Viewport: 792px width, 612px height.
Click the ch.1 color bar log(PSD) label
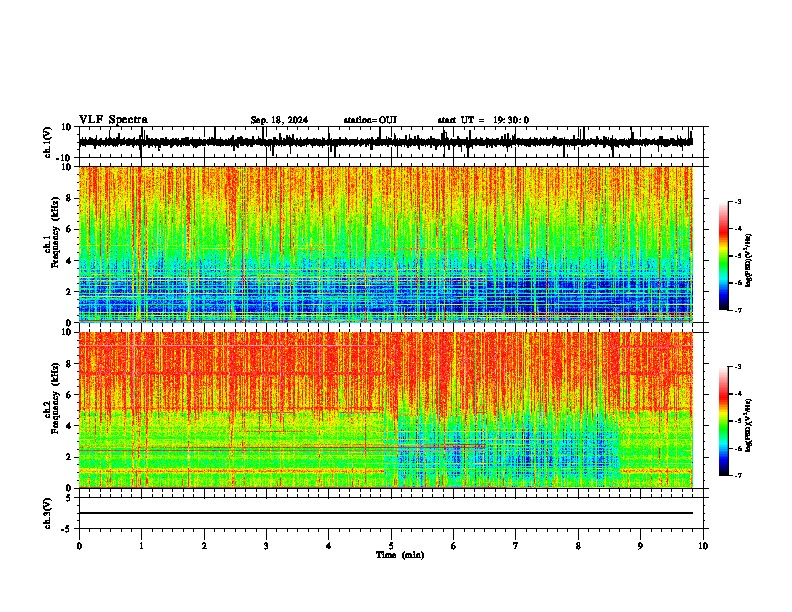click(749, 261)
